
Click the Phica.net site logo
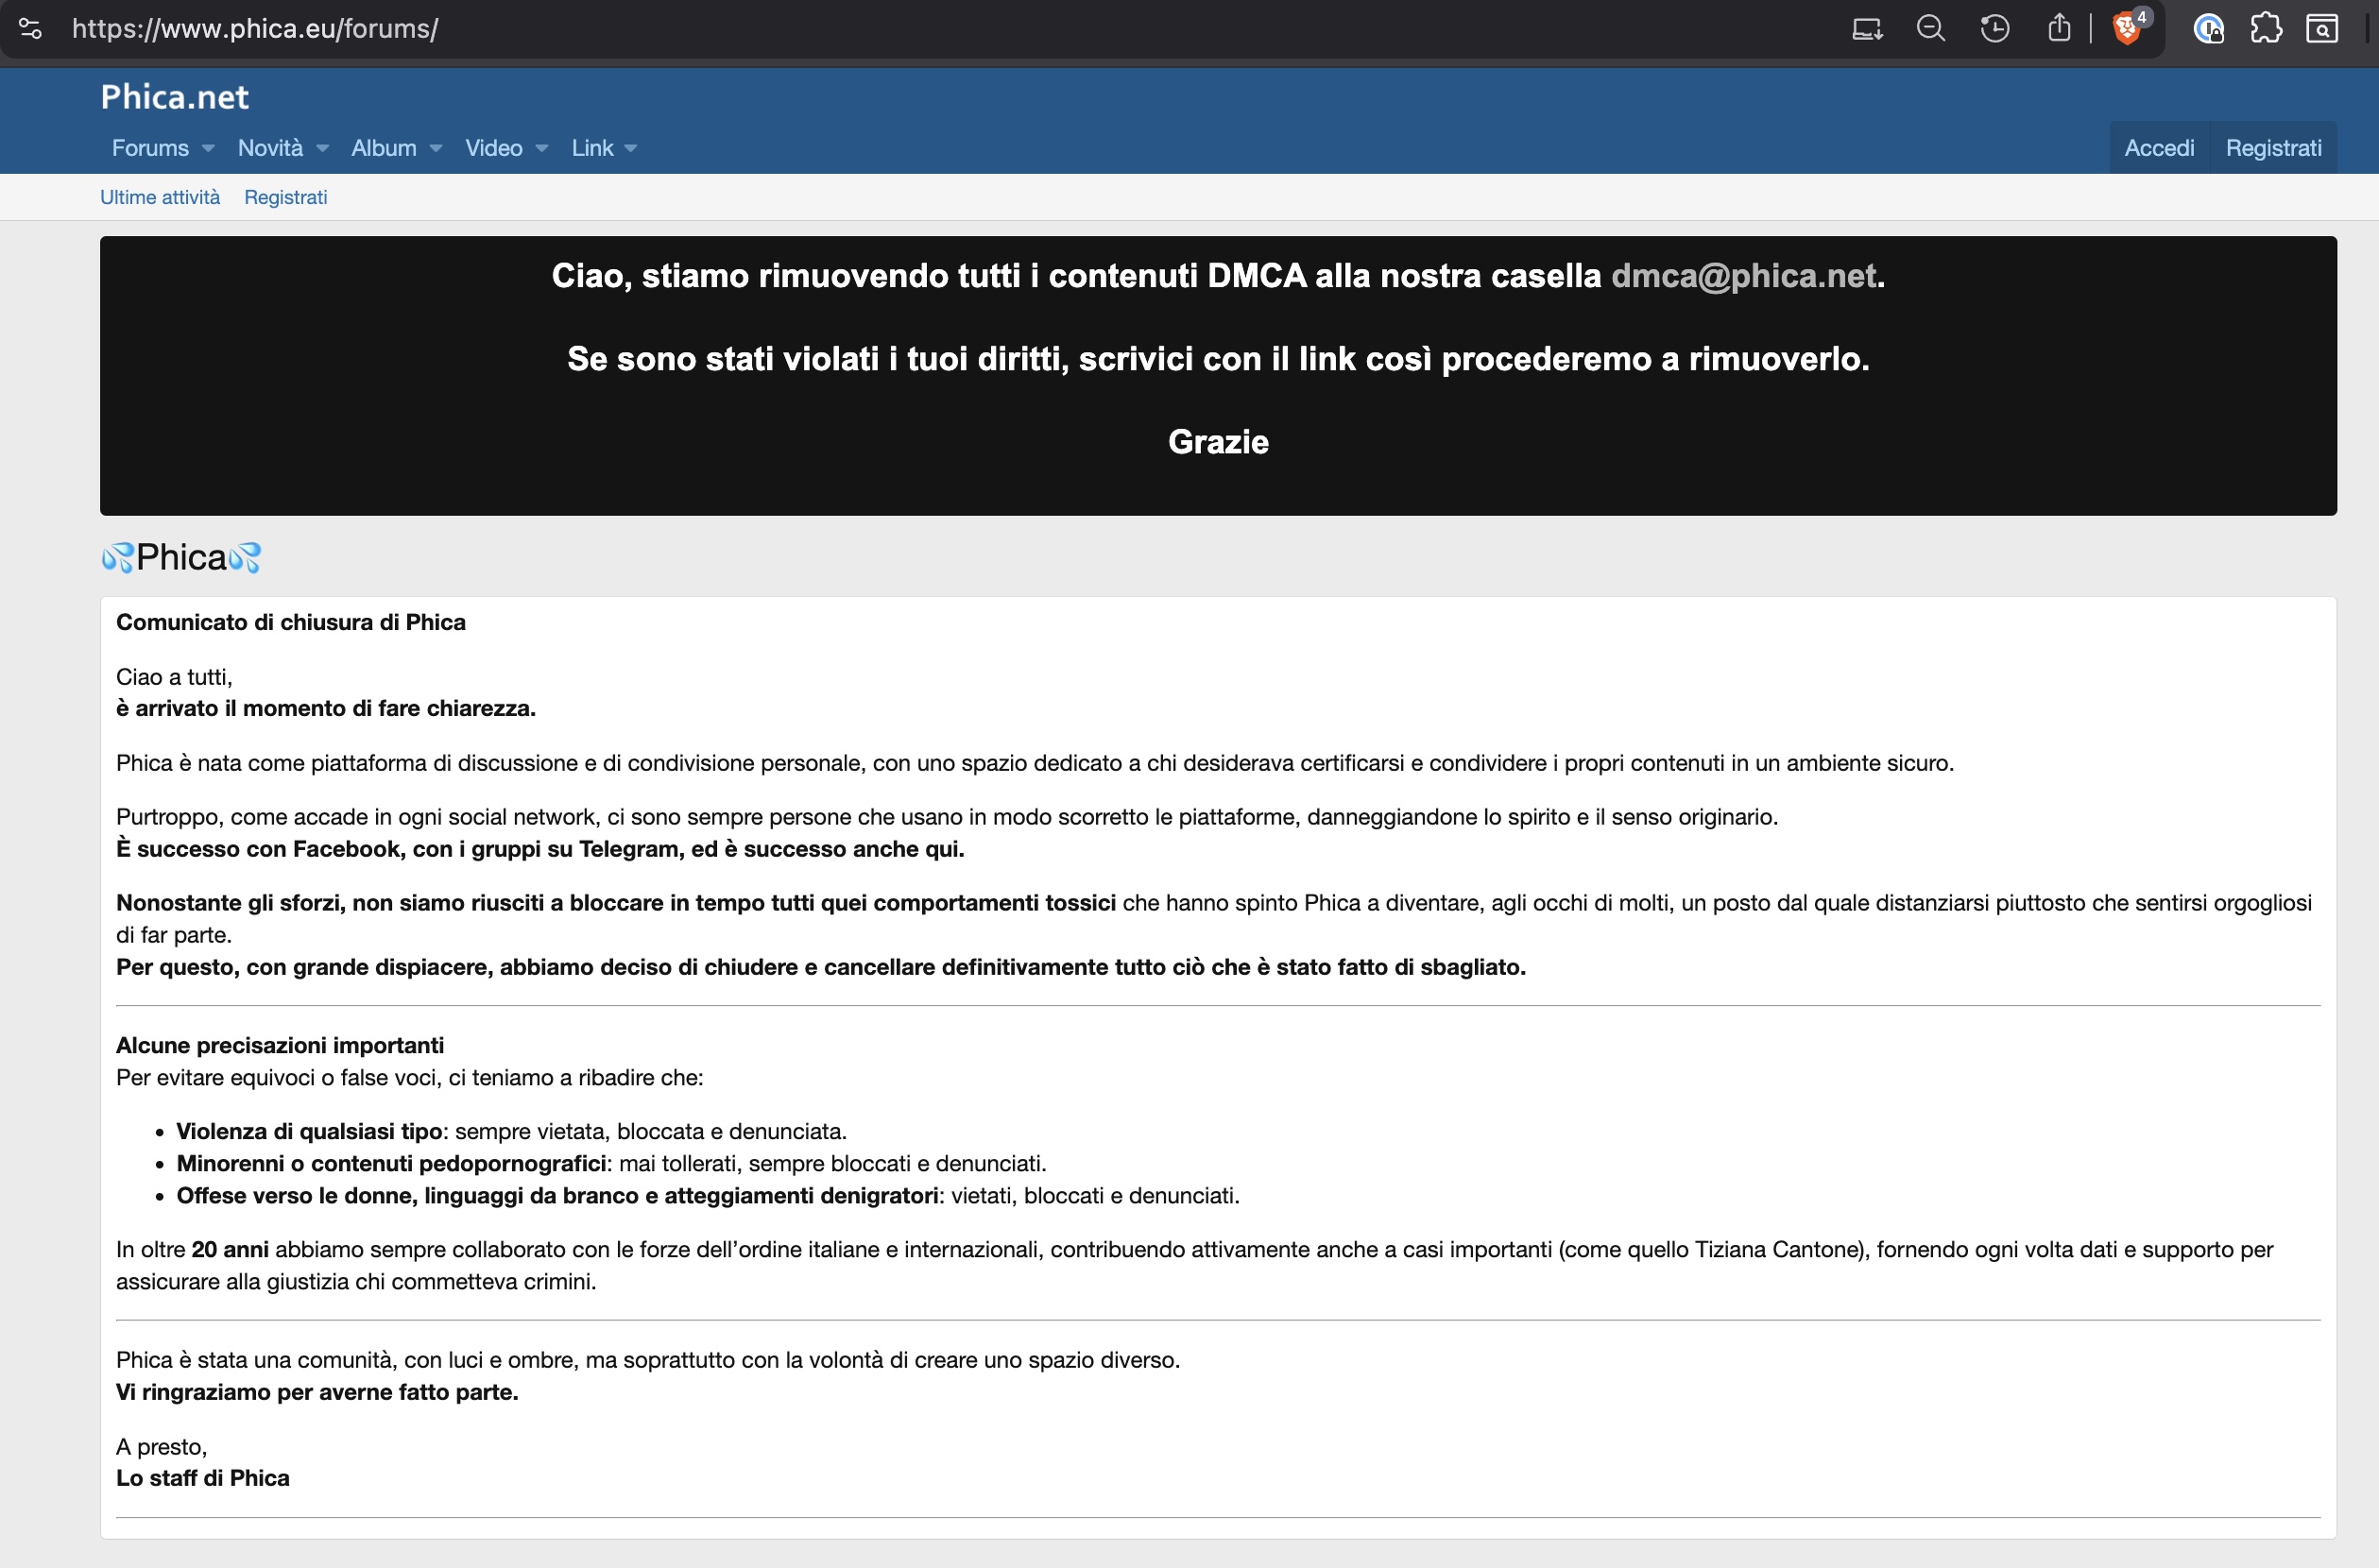point(174,97)
